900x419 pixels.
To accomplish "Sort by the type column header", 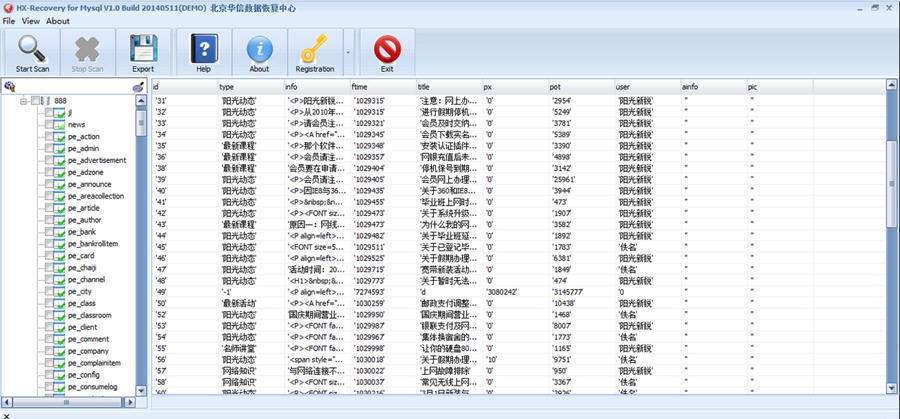I will point(250,87).
